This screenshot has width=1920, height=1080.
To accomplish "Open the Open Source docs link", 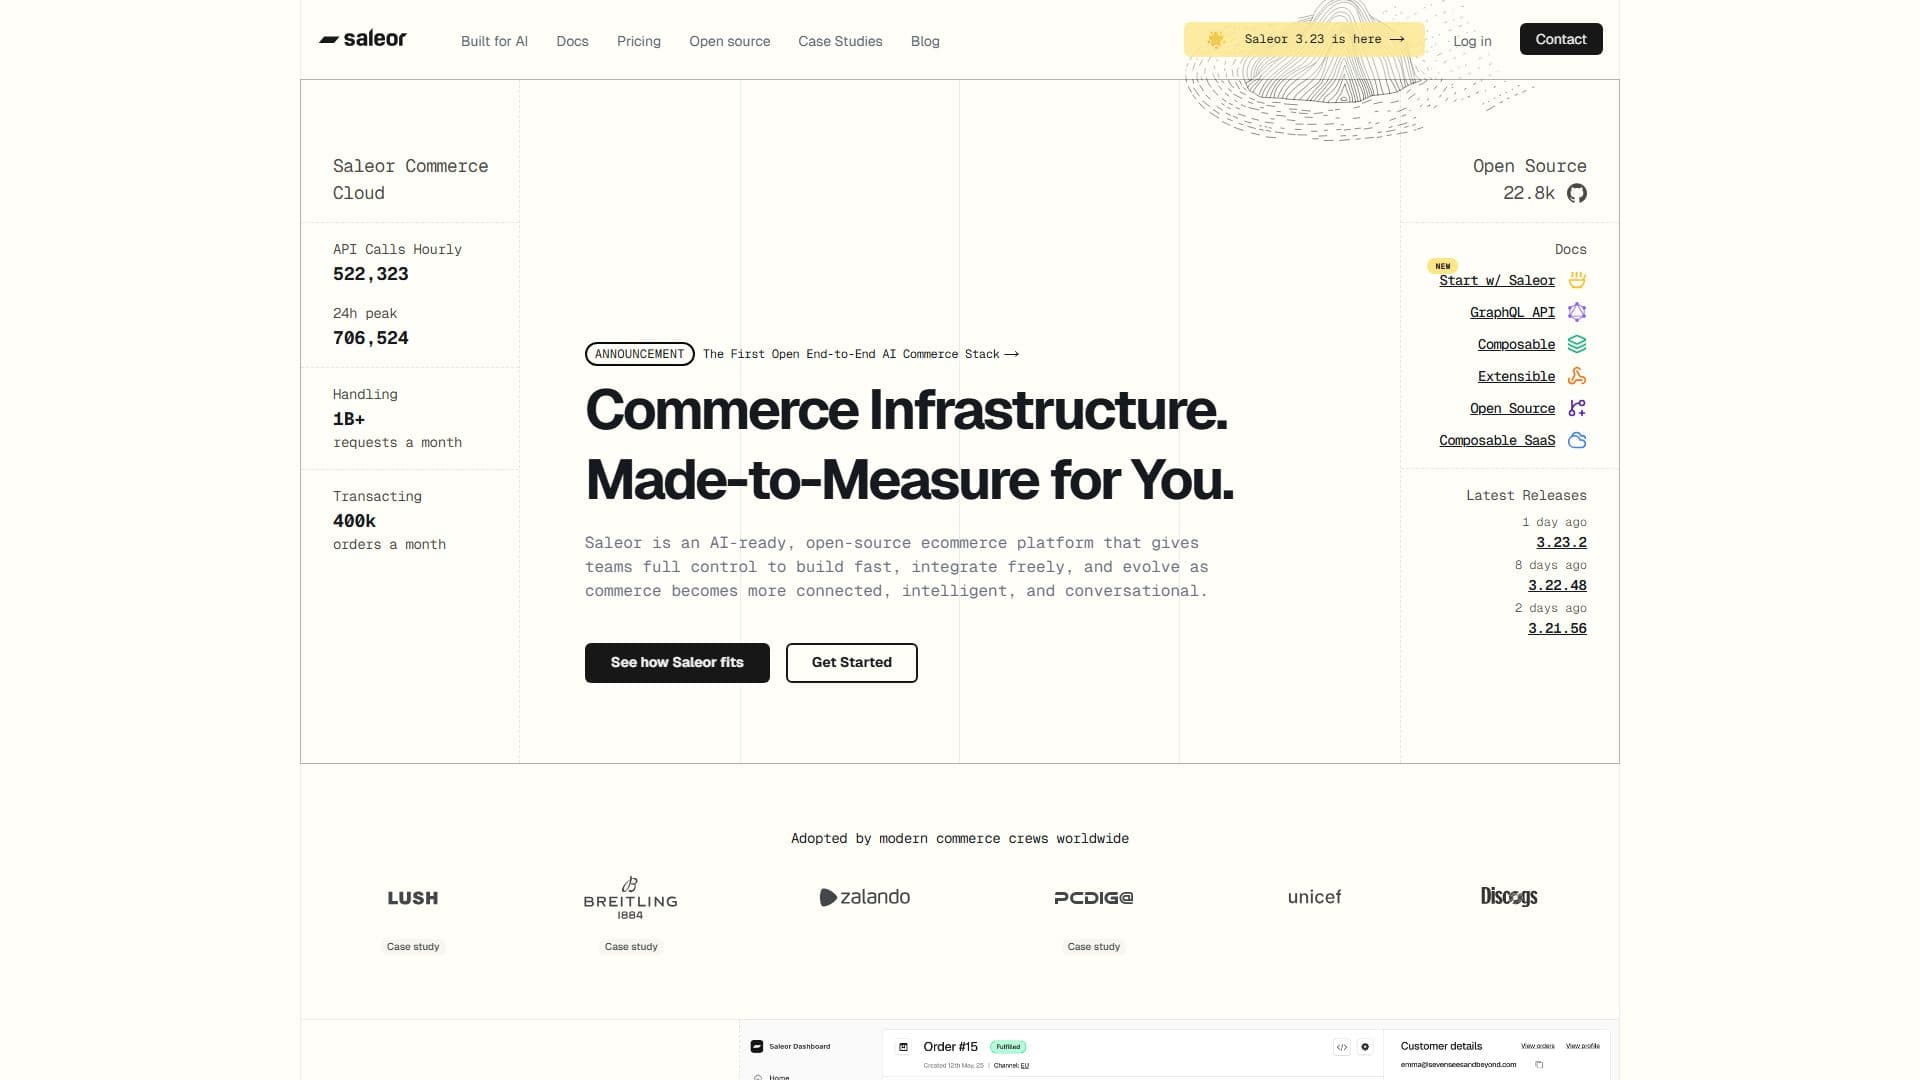I will [x=1512, y=409].
